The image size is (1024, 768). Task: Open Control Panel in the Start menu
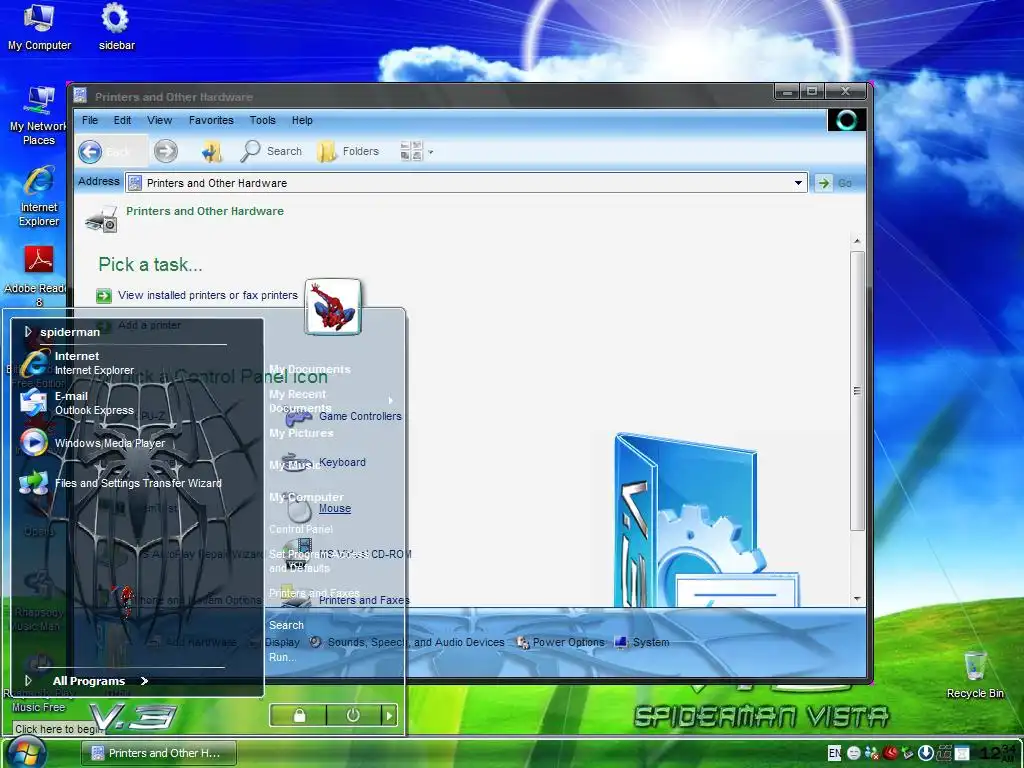pyautogui.click(x=300, y=529)
